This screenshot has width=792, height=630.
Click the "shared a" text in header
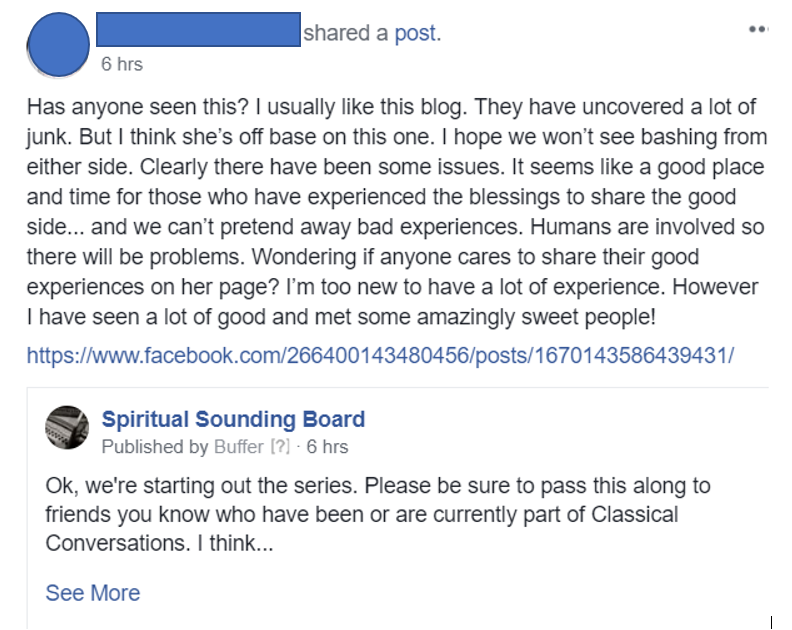tap(346, 33)
